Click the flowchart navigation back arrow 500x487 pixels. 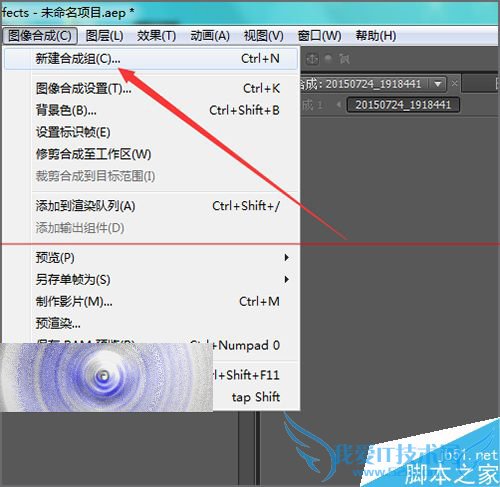(x=338, y=105)
